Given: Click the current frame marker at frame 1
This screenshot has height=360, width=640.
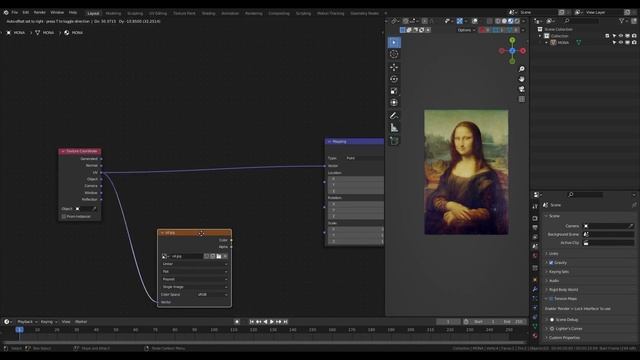Looking at the screenshot, I should point(19,330).
